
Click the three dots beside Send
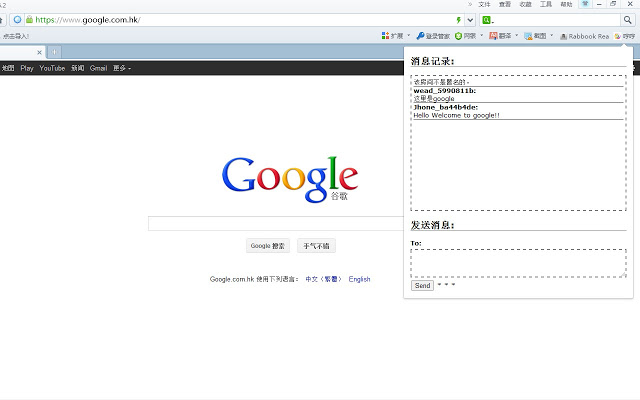446,284
